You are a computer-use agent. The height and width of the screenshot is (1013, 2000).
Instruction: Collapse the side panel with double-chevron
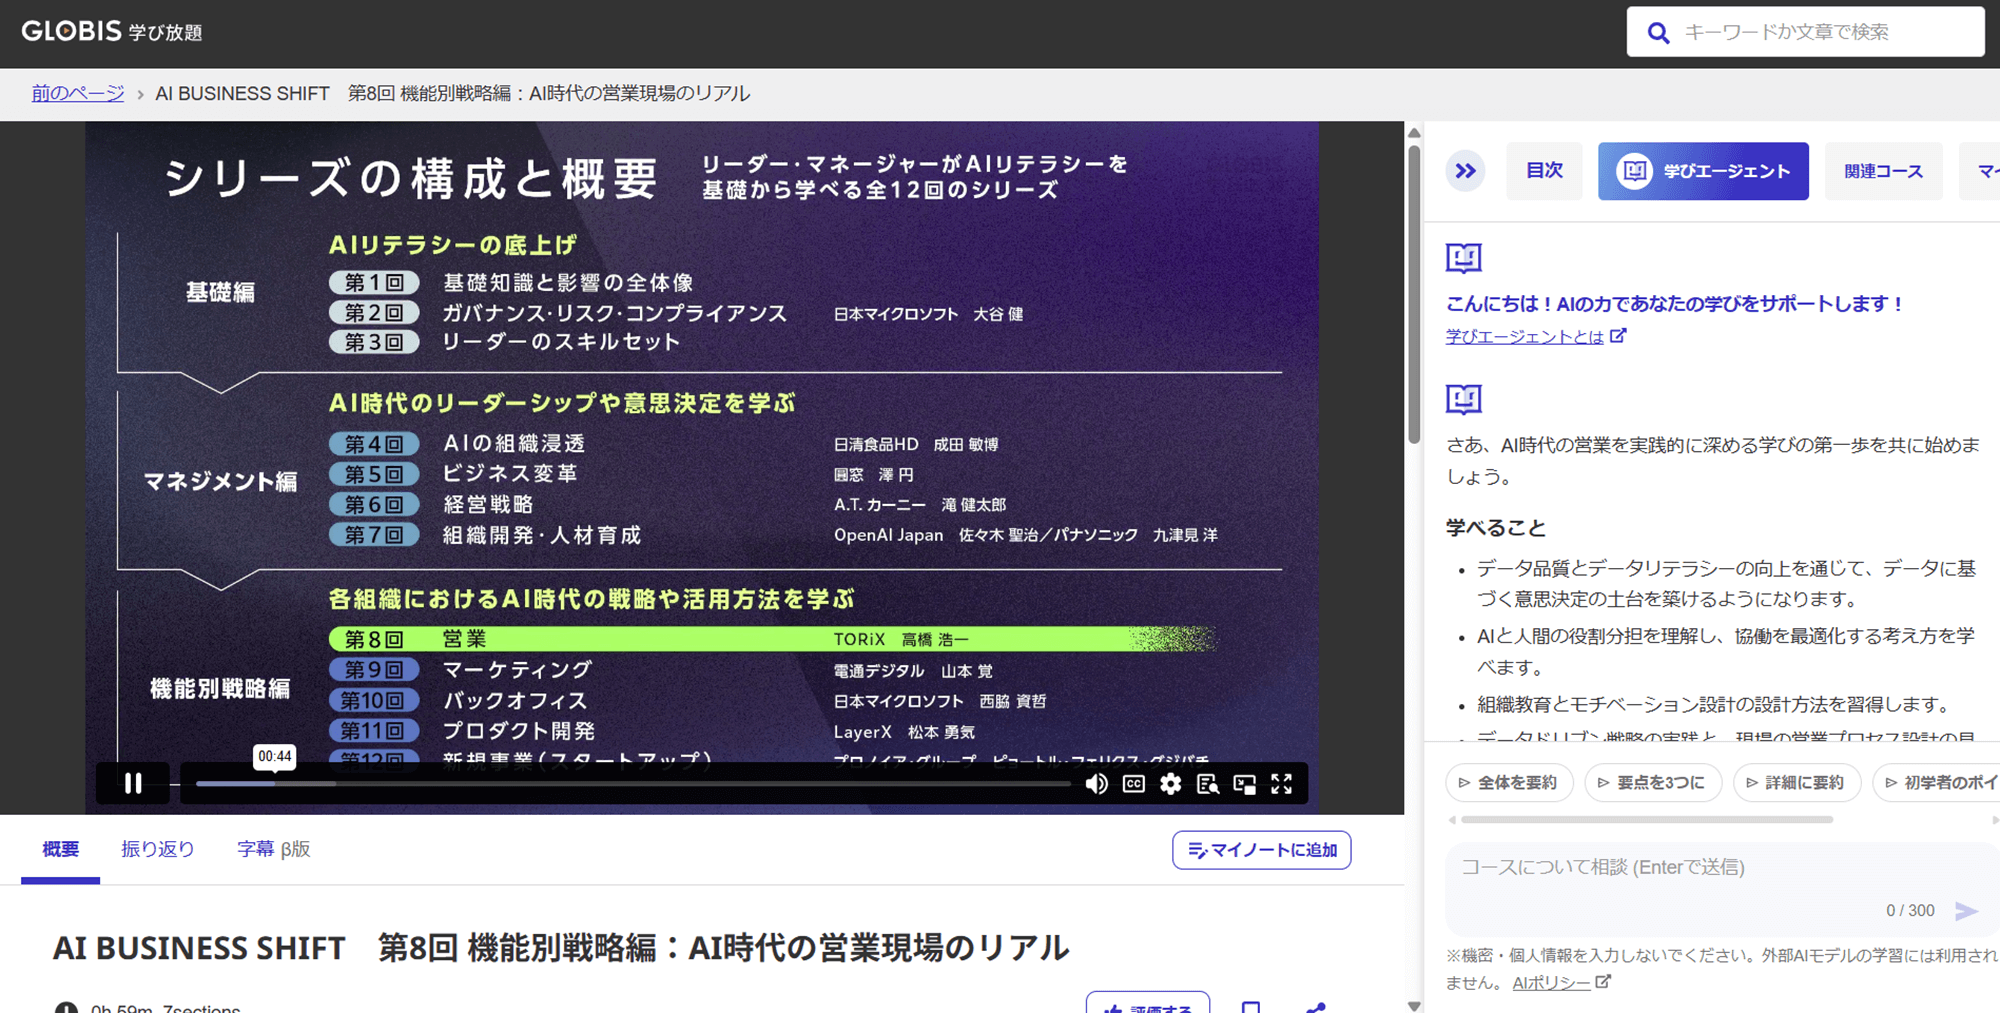coord(1465,171)
